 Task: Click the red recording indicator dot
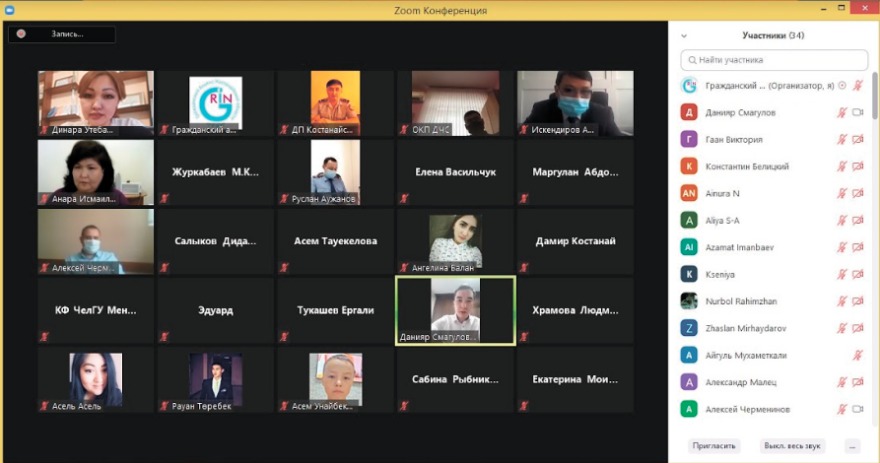pyautogui.click(x=21, y=34)
